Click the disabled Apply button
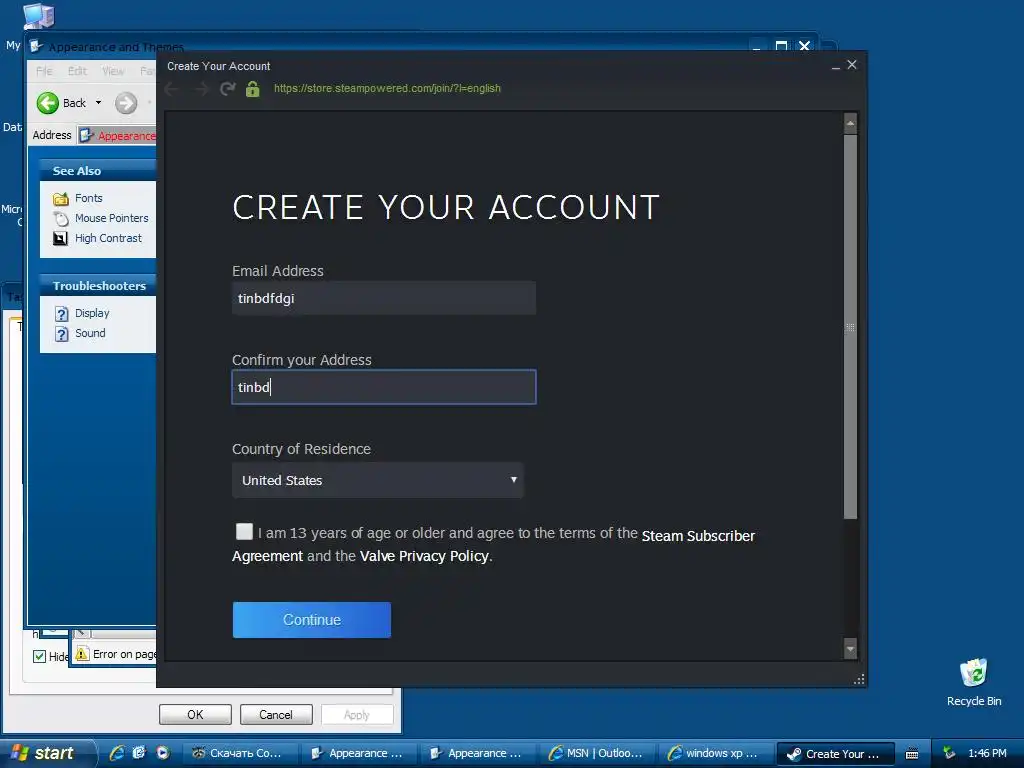The image size is (1024, 768). point(357,714)
